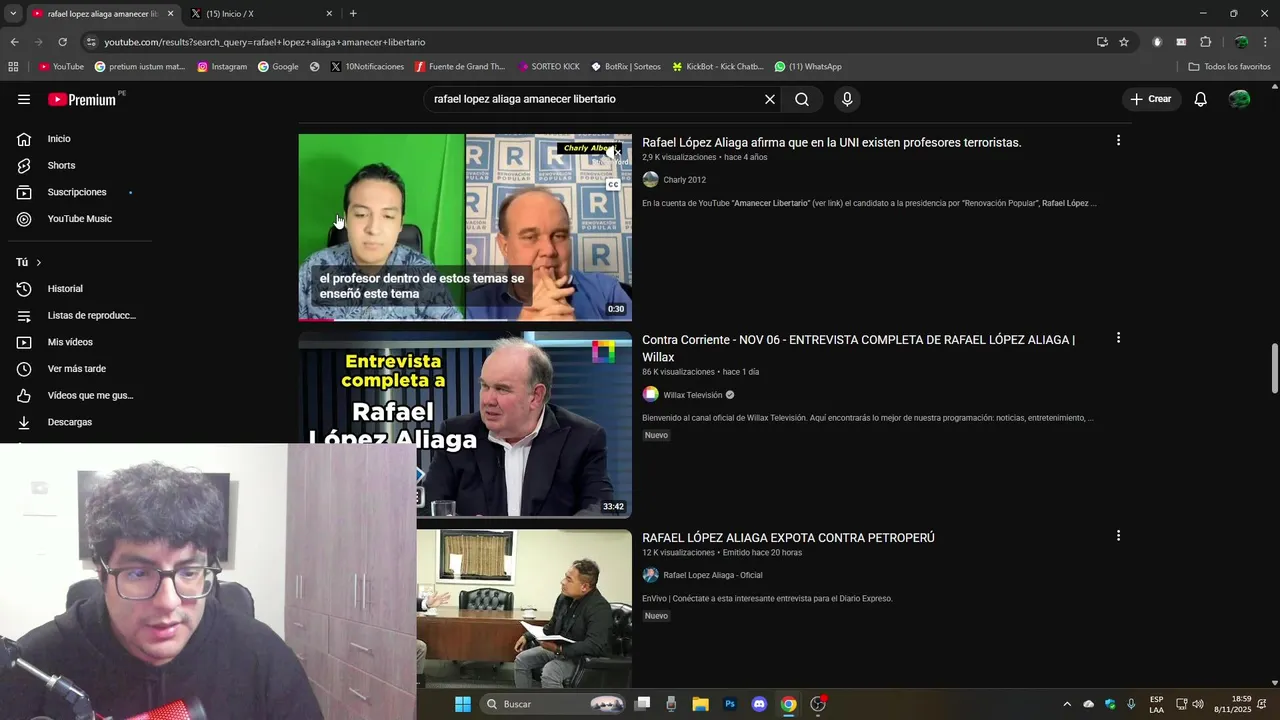Open YouTube notifications bell
Viewport: 1280px width, 720px height.
[1201, 99]
